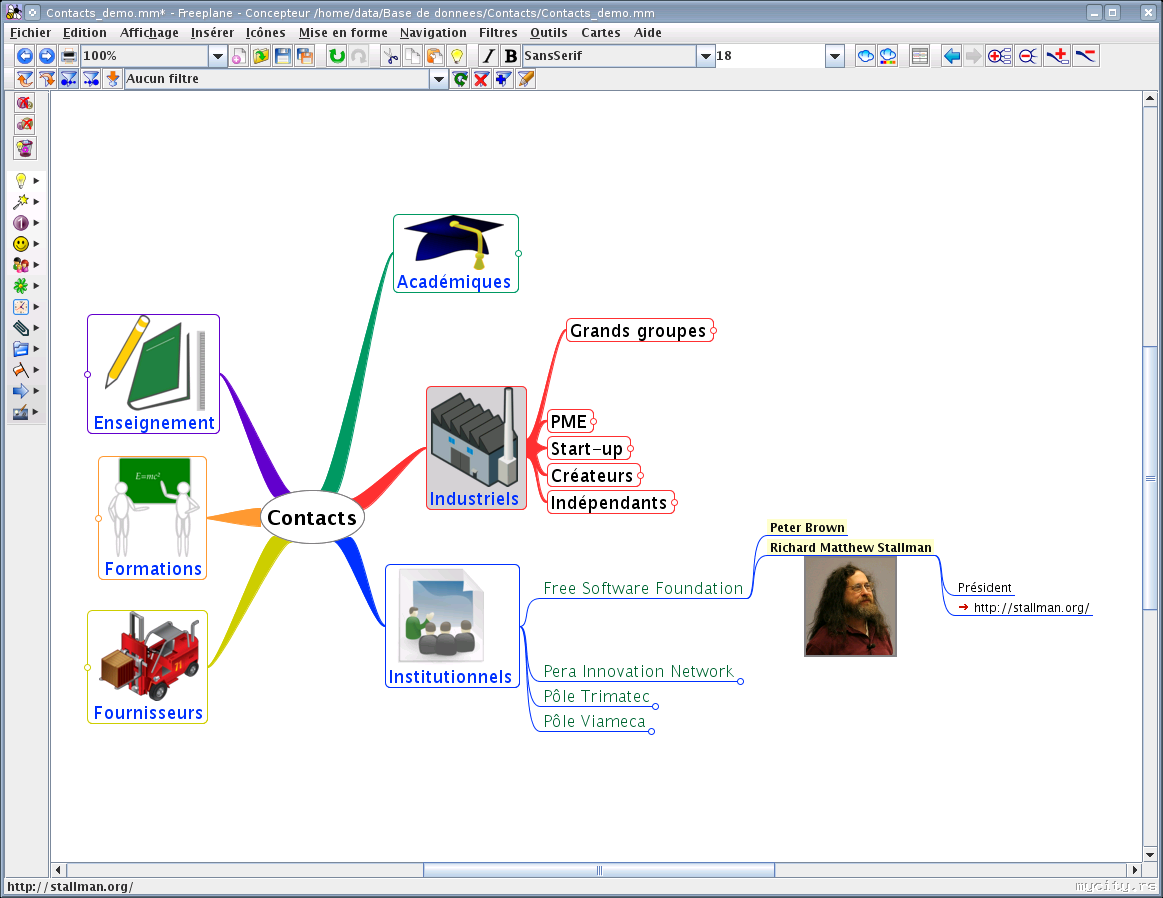
Task: Click the light bulb new-node toolbar icon
Action: click(457, 56)
